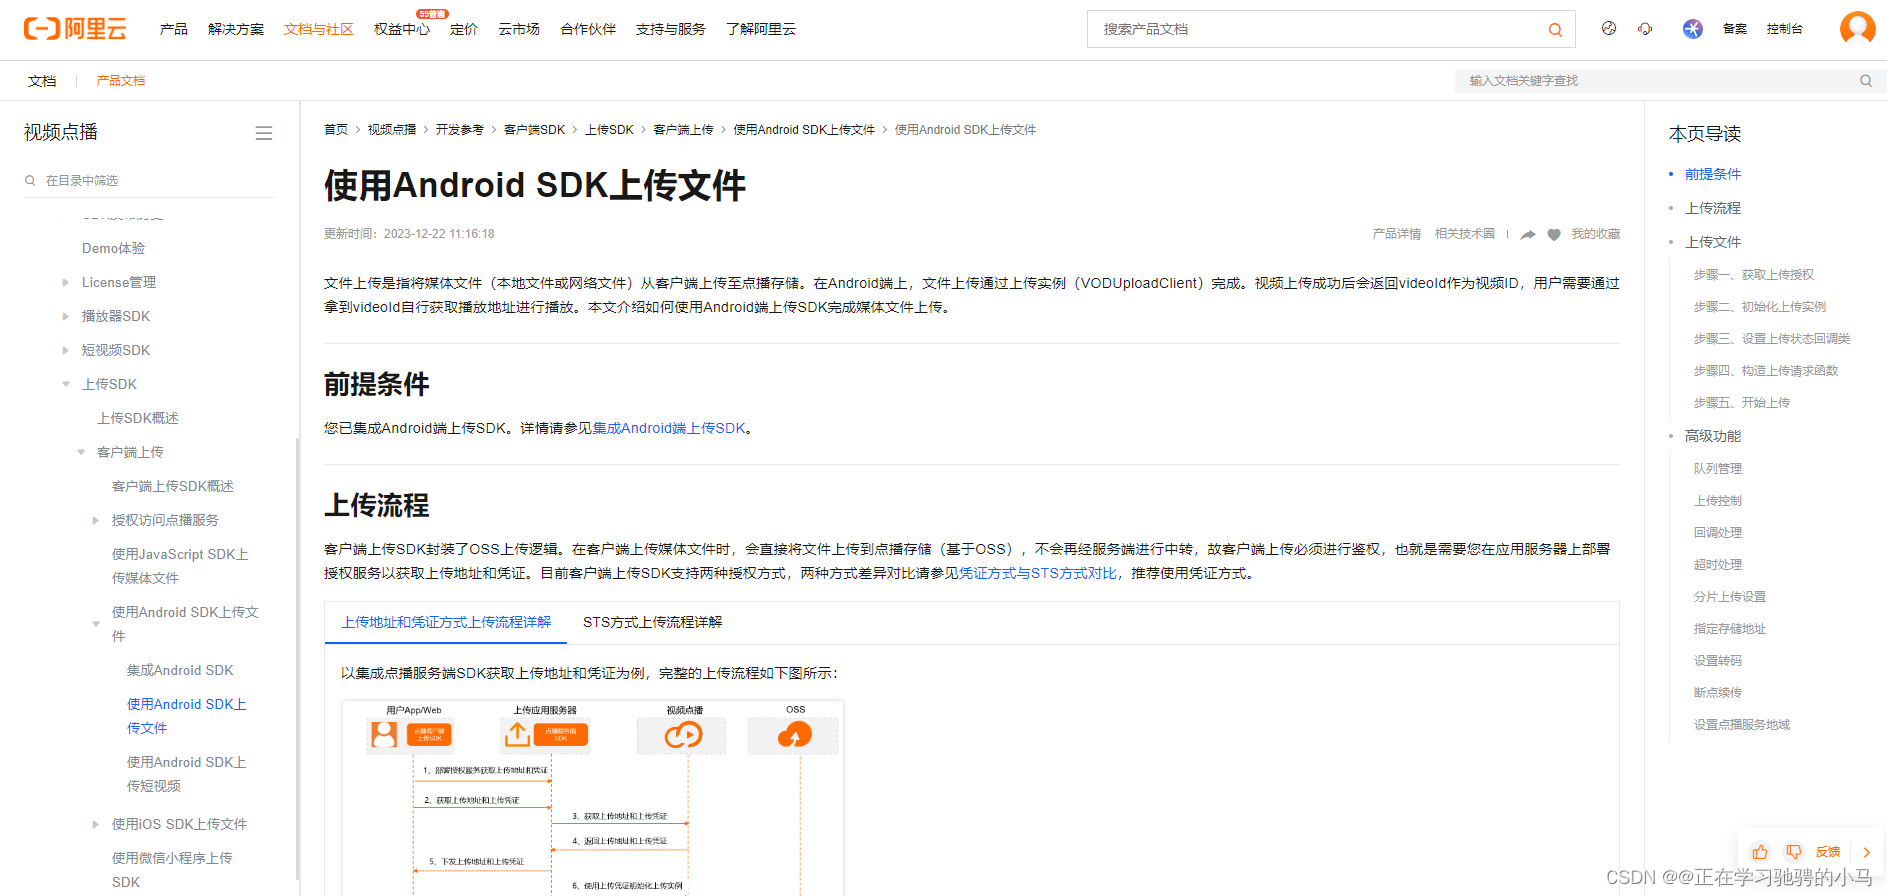The width and height of the screenshot is (1887, 896).
Task: Expand 使用iOS SDK上传文件 tree node
Action: [96, 825]
